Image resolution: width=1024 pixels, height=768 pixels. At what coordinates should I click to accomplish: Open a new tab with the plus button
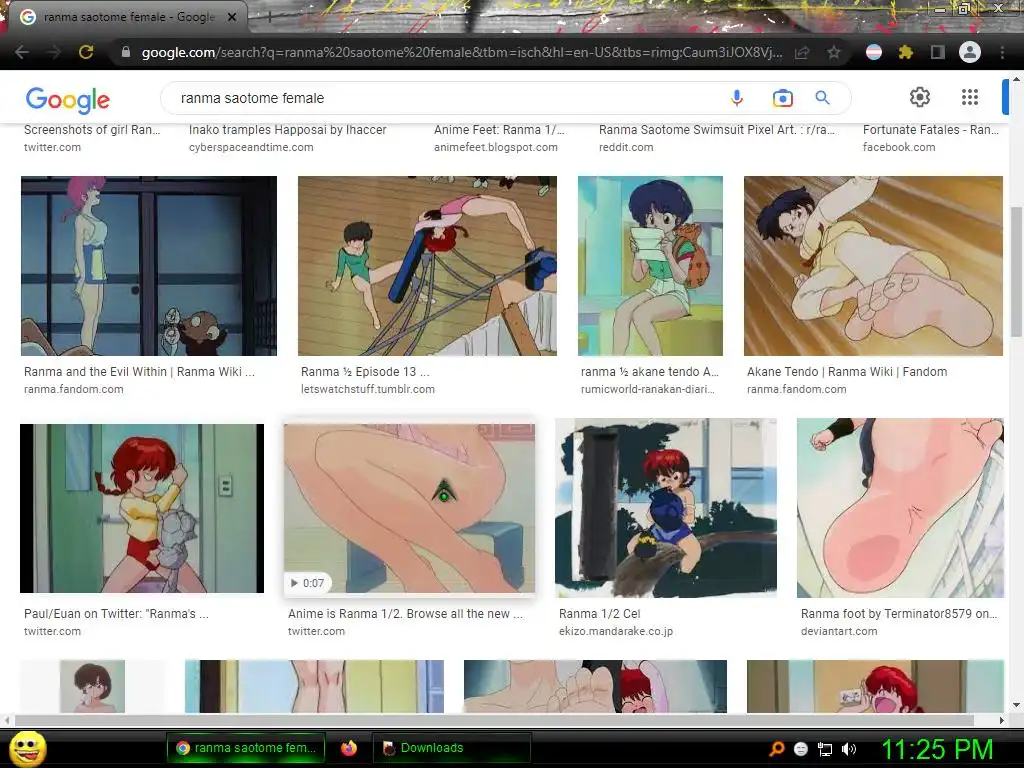(x=268, y=18)
